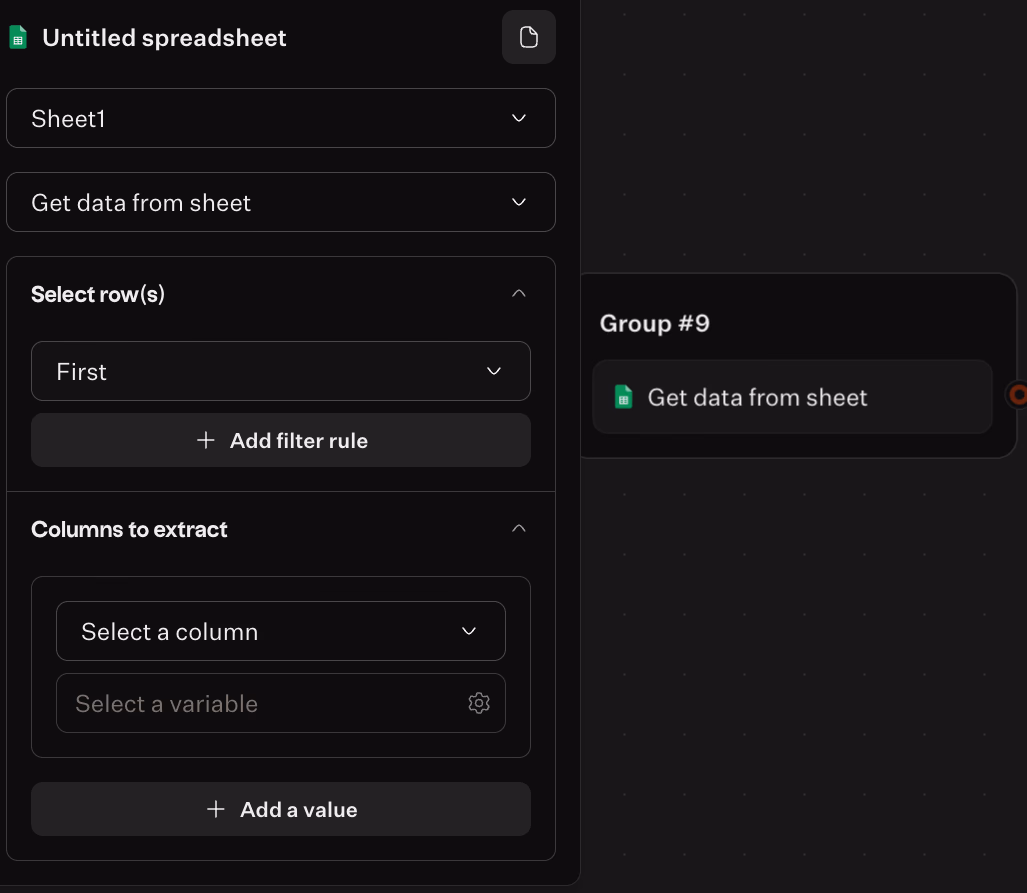Image resolution: width=1027 pixels, height=893 pixels.
Task: Open the Sheet1 dropdown
Action: (280, 118)
